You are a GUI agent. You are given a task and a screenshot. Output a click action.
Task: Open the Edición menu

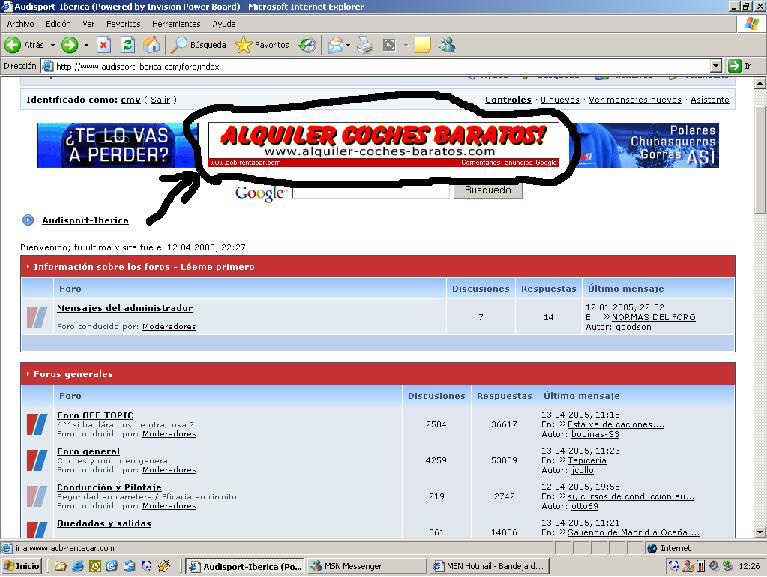point(57,23)
